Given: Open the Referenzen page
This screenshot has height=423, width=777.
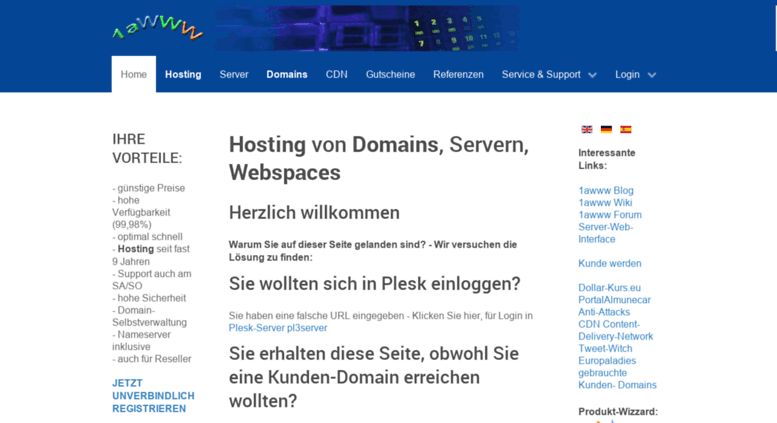Looking at the screenshot, I should point(458,74).
